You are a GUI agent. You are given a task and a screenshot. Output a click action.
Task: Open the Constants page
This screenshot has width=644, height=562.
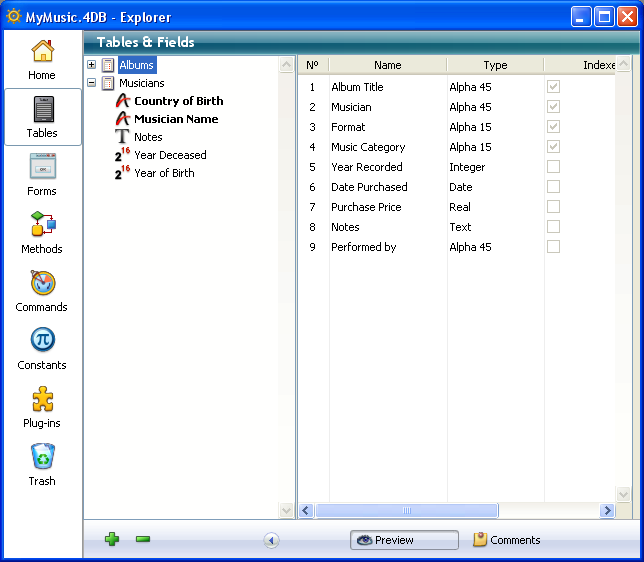point(42,349)
